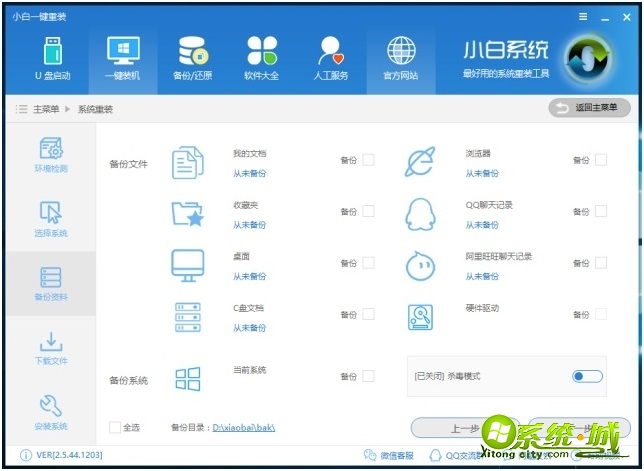644x471 pixels.
Task: Click 从未备份 status under 浏览器
Action: point(482,173)
